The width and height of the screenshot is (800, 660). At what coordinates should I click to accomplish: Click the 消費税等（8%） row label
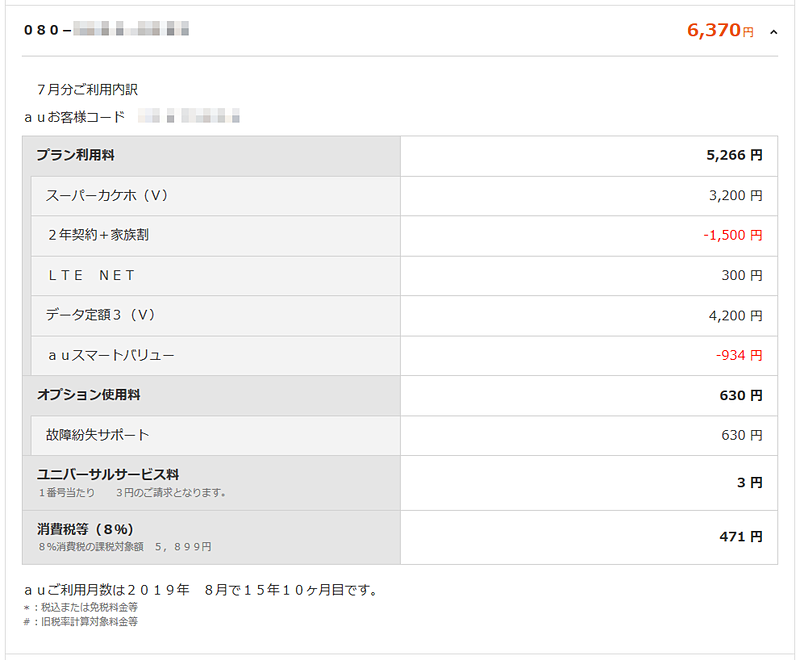click(x=85, y=529)
